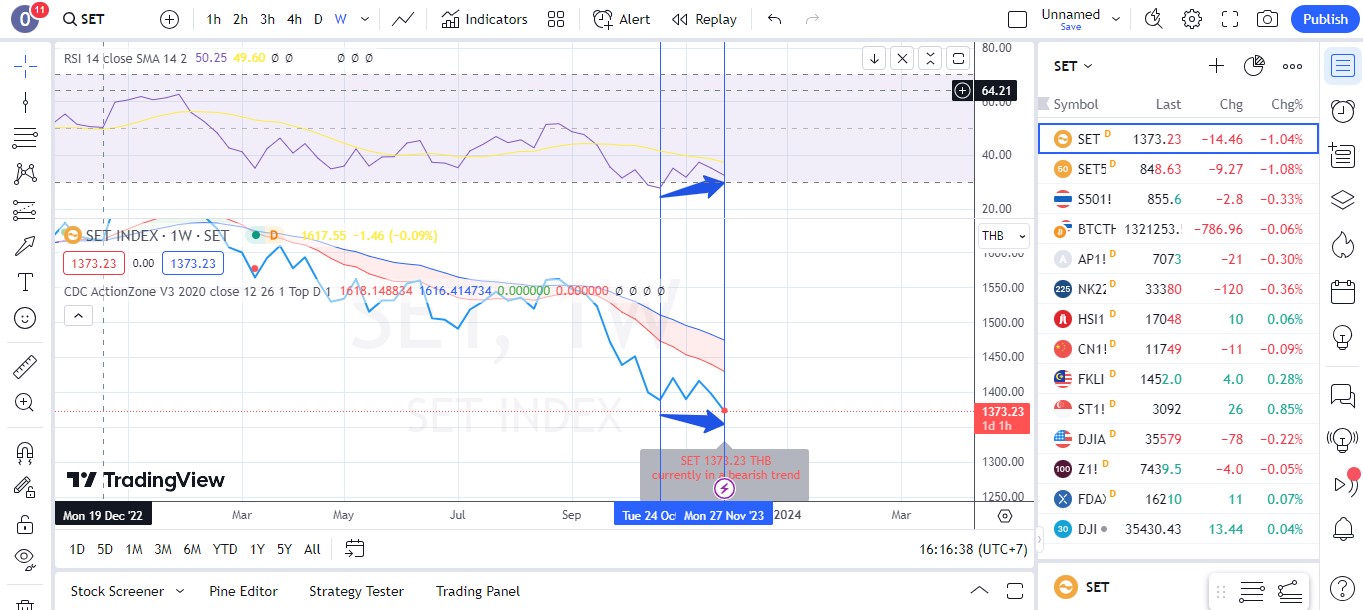Create an Alert
The width and height of the screenshot is (1363, 610).
621,19
